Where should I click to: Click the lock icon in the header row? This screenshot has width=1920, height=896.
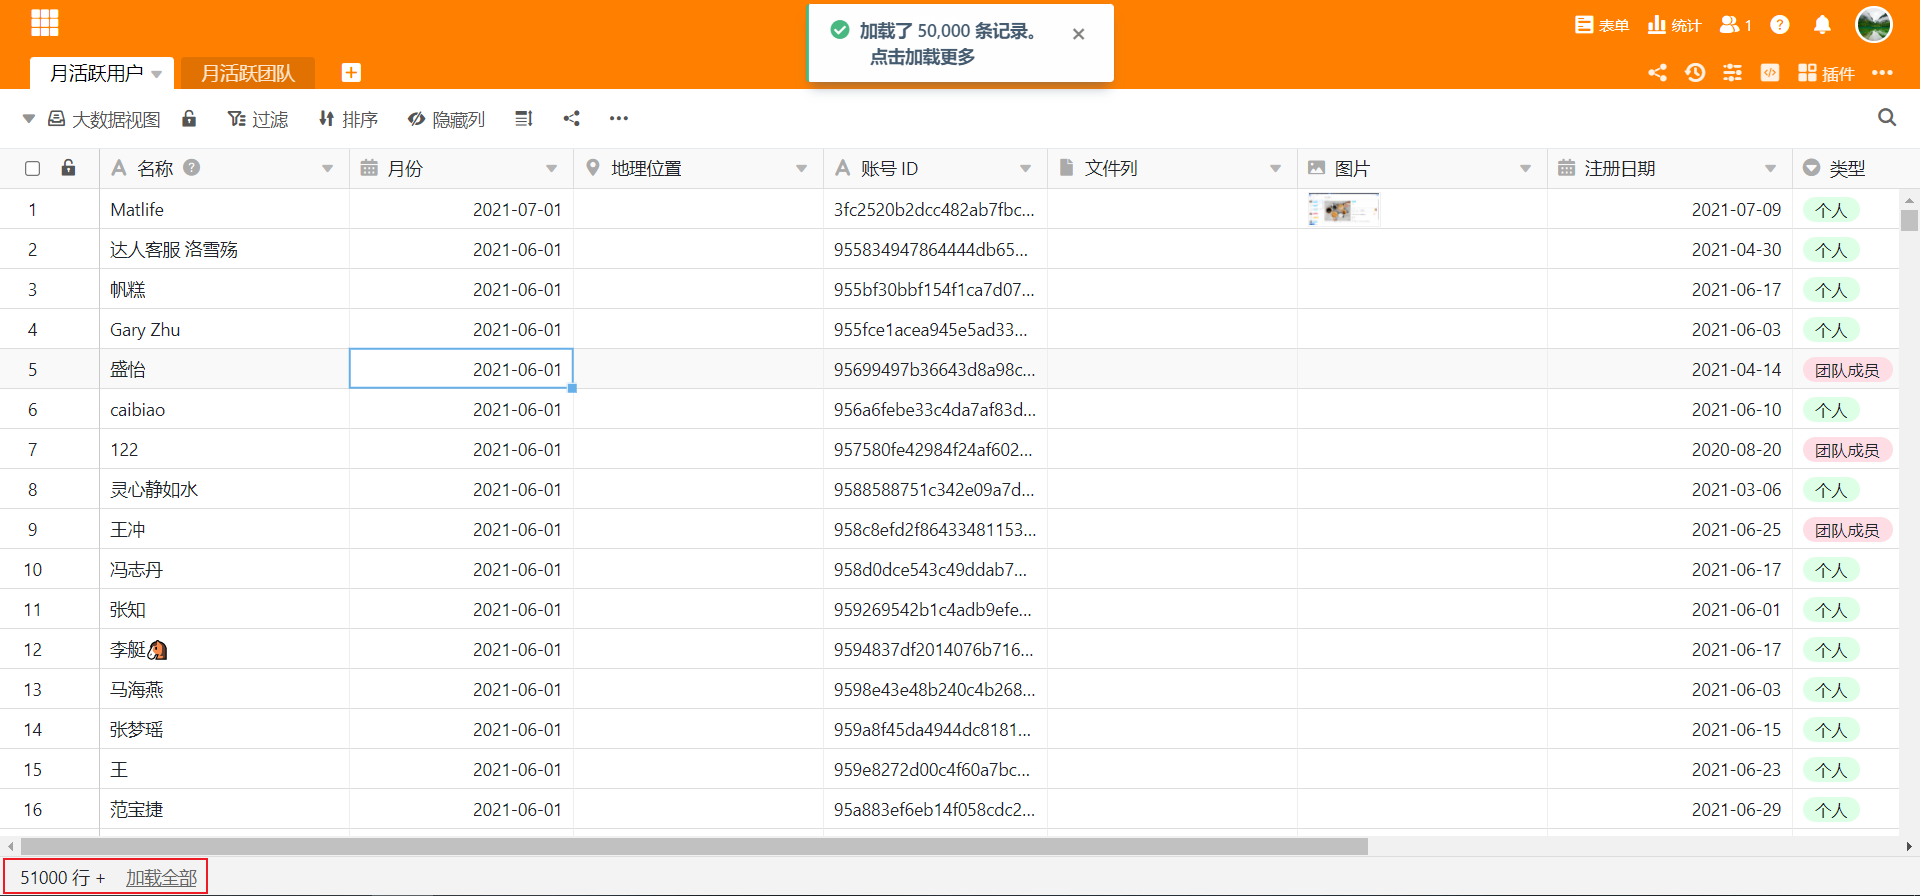coord(68,167)
